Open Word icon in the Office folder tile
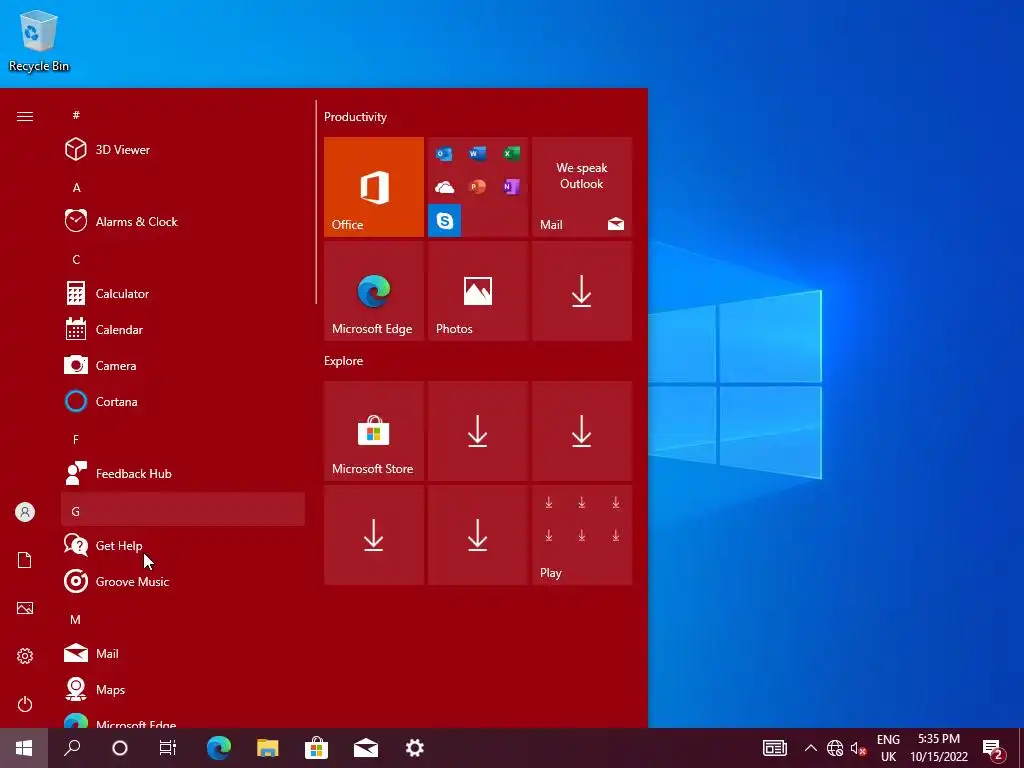 pos(477,153)
